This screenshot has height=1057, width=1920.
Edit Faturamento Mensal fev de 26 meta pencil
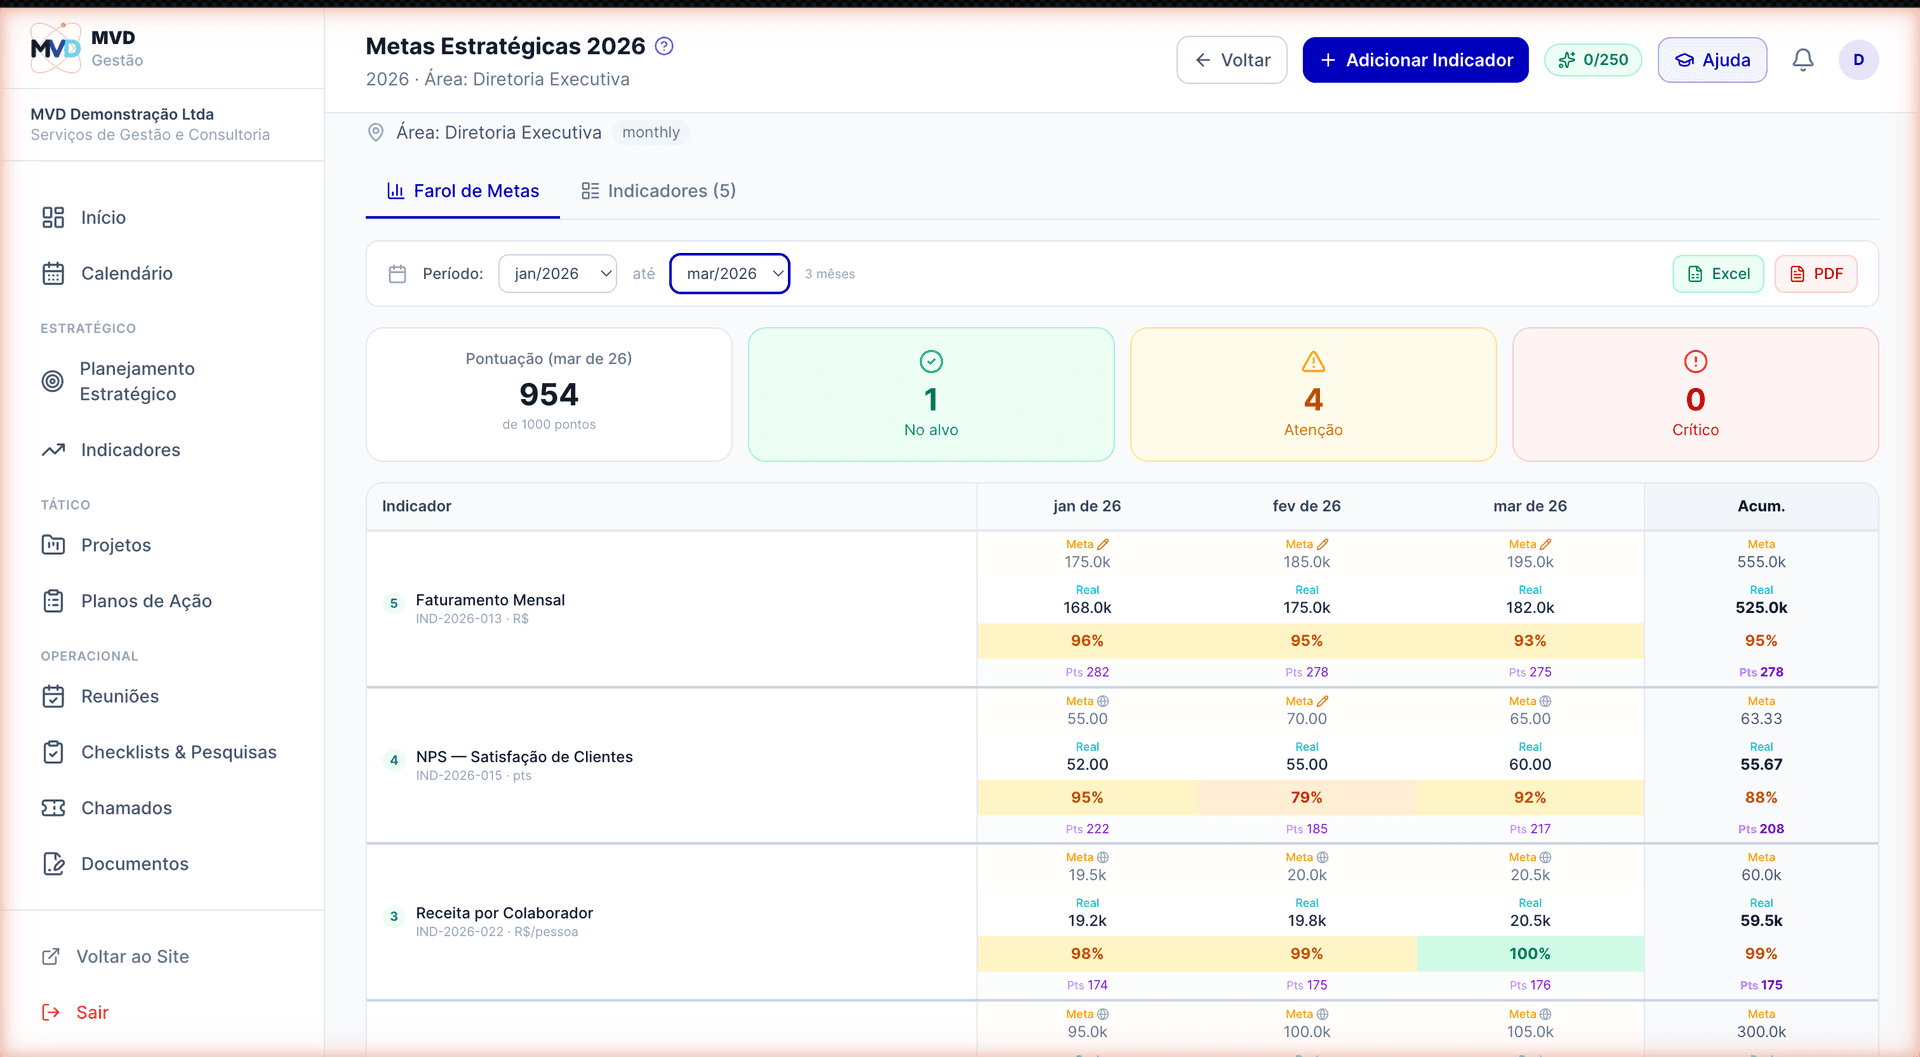(x=1323, y=545)
